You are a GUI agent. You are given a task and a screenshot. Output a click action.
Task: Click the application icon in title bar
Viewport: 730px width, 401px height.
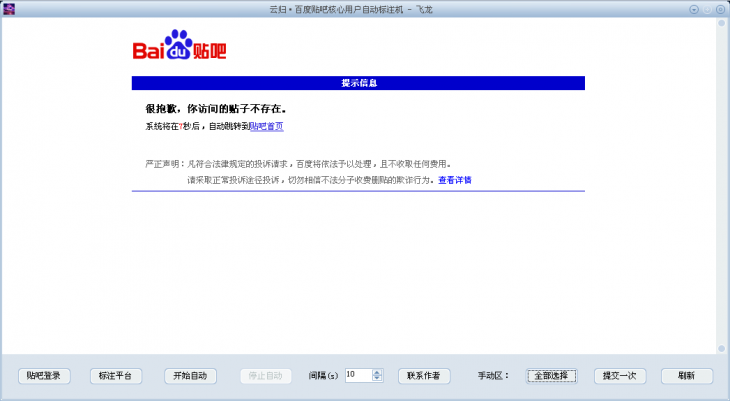tap(9, 9)
